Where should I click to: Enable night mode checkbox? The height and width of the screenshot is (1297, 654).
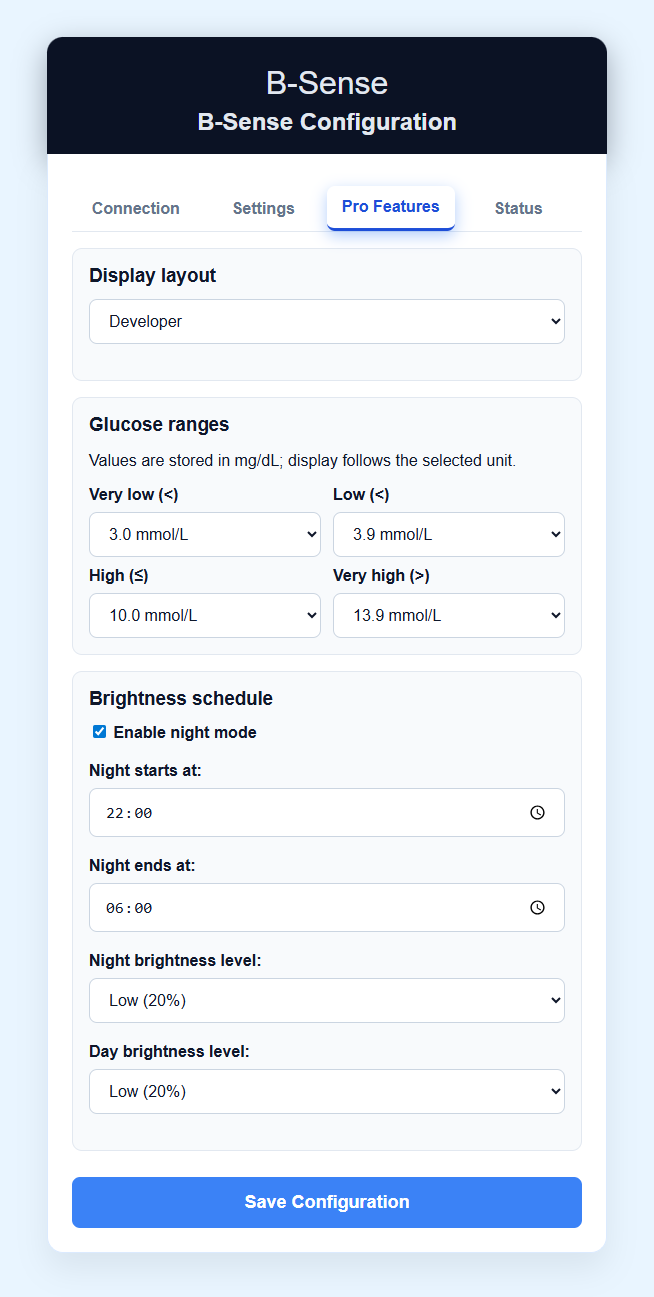99,731
